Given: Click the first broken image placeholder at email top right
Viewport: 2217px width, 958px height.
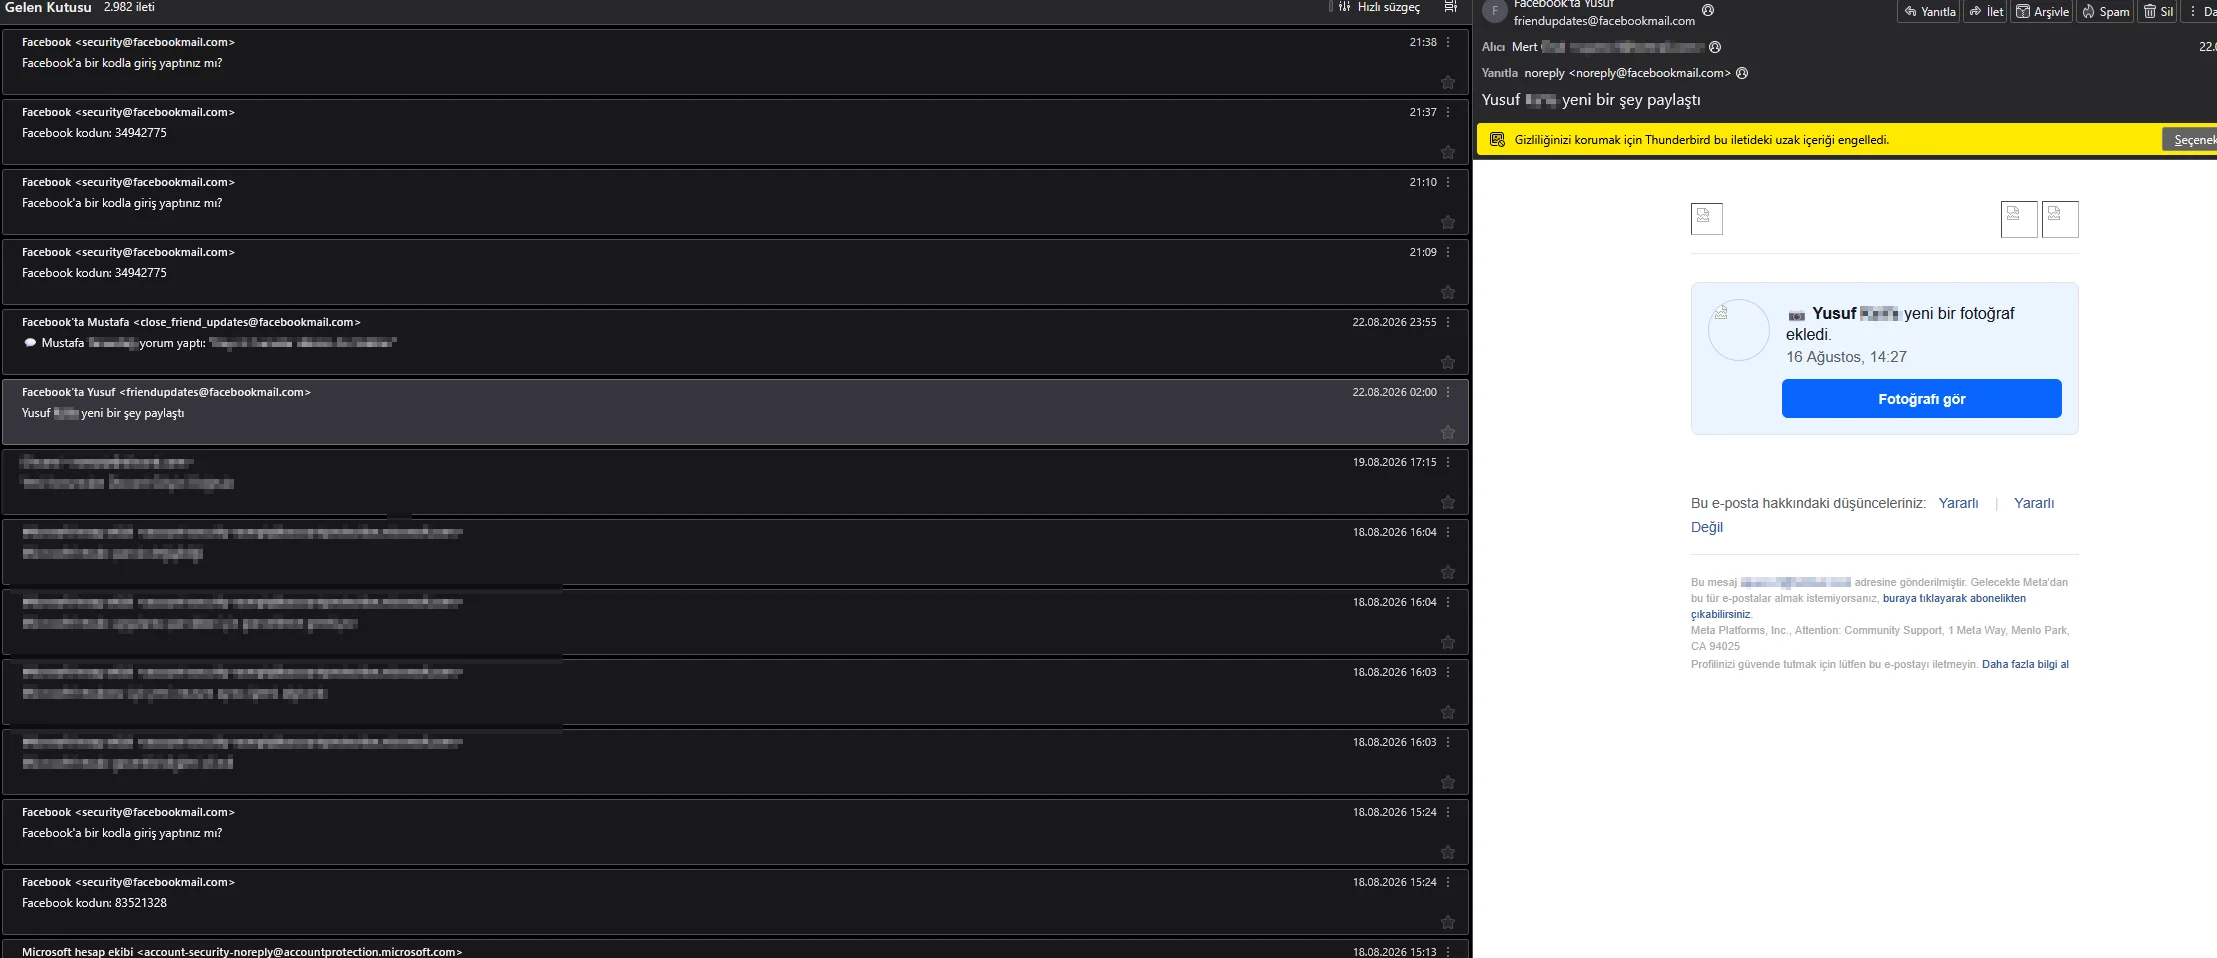Looking at the screenshot, I should (x=2019, y=219).
